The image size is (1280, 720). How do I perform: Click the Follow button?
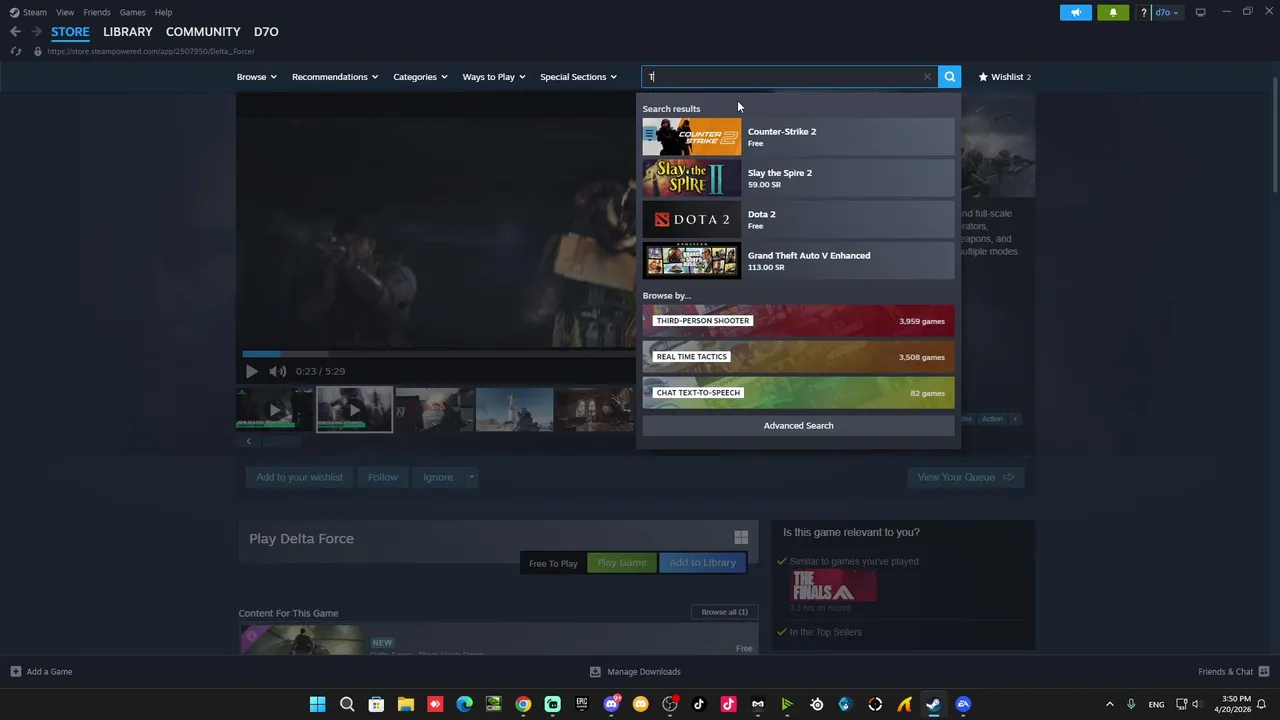point(383,477)
